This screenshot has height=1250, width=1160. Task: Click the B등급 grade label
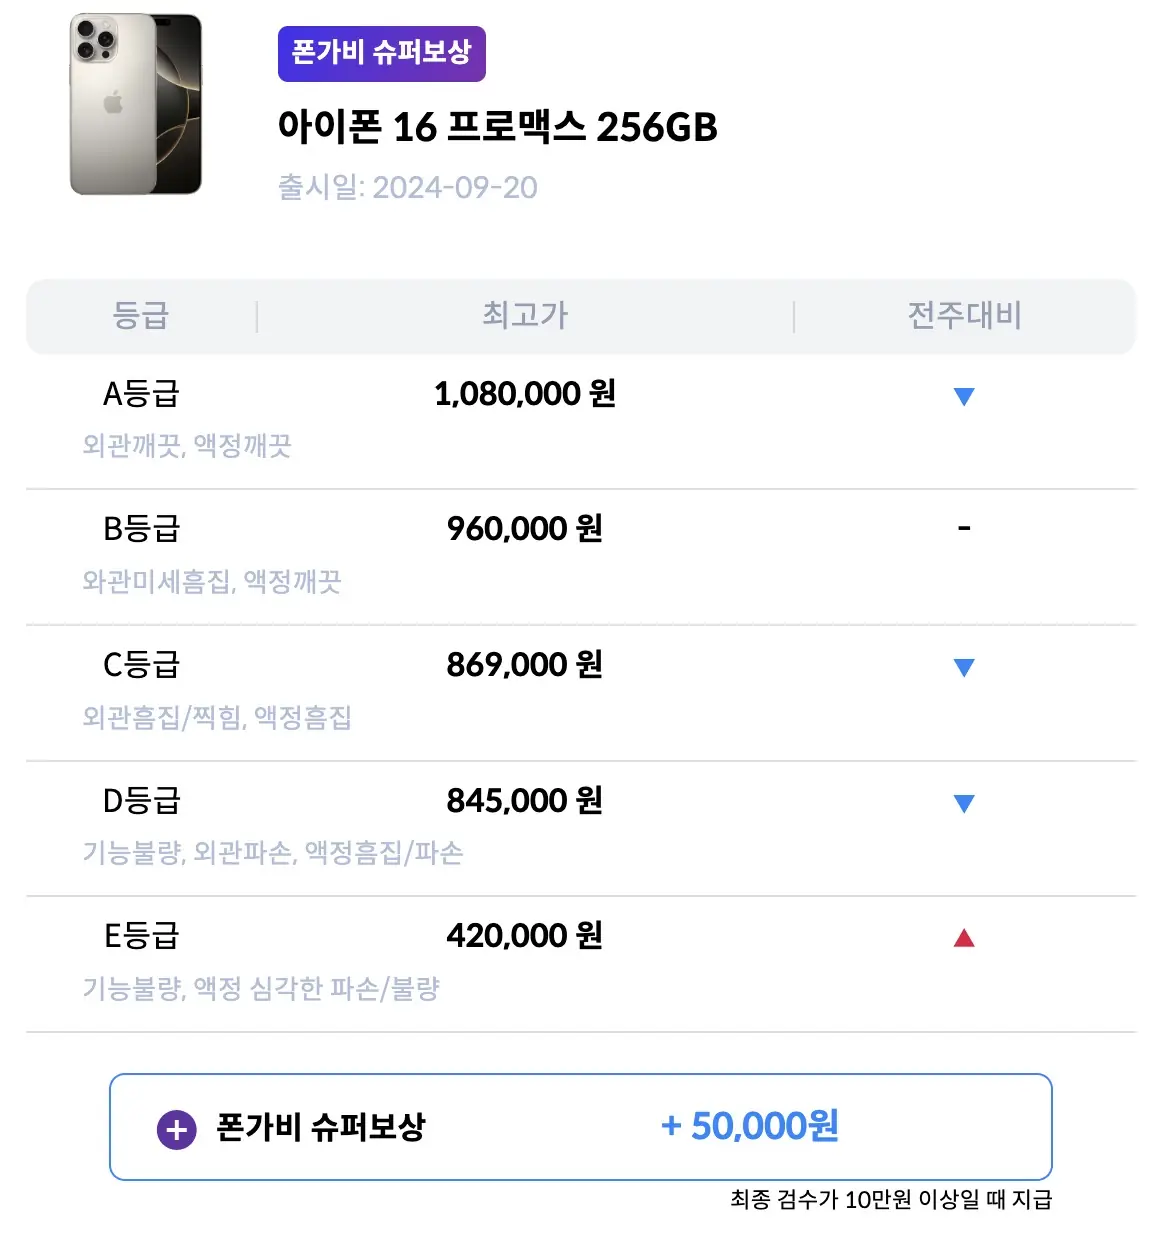pos(141,529)
